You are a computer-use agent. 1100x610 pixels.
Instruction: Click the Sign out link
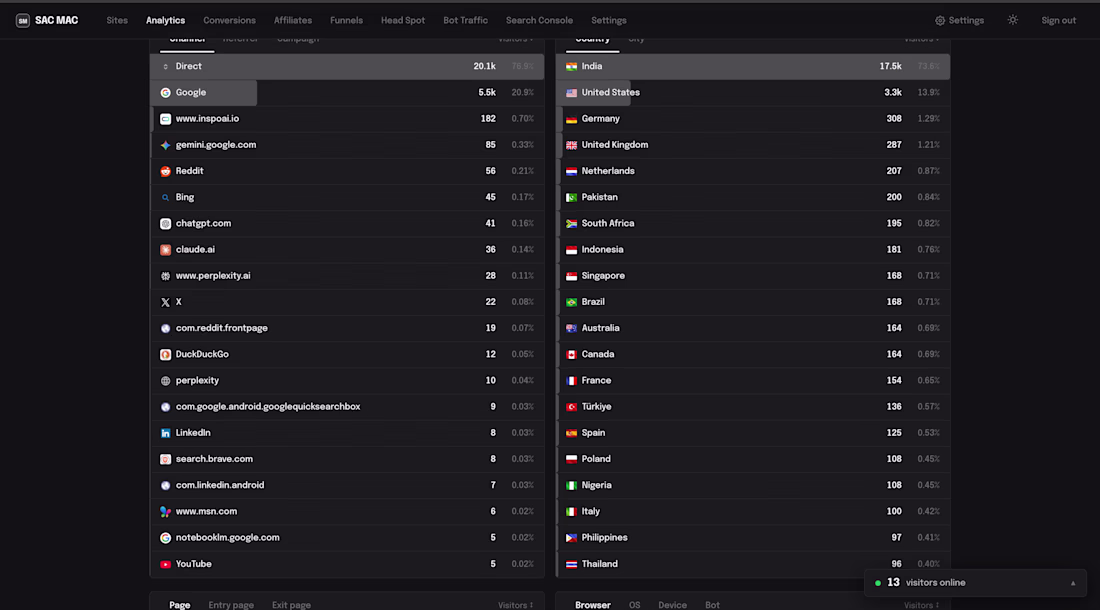tap(1059, 20)
